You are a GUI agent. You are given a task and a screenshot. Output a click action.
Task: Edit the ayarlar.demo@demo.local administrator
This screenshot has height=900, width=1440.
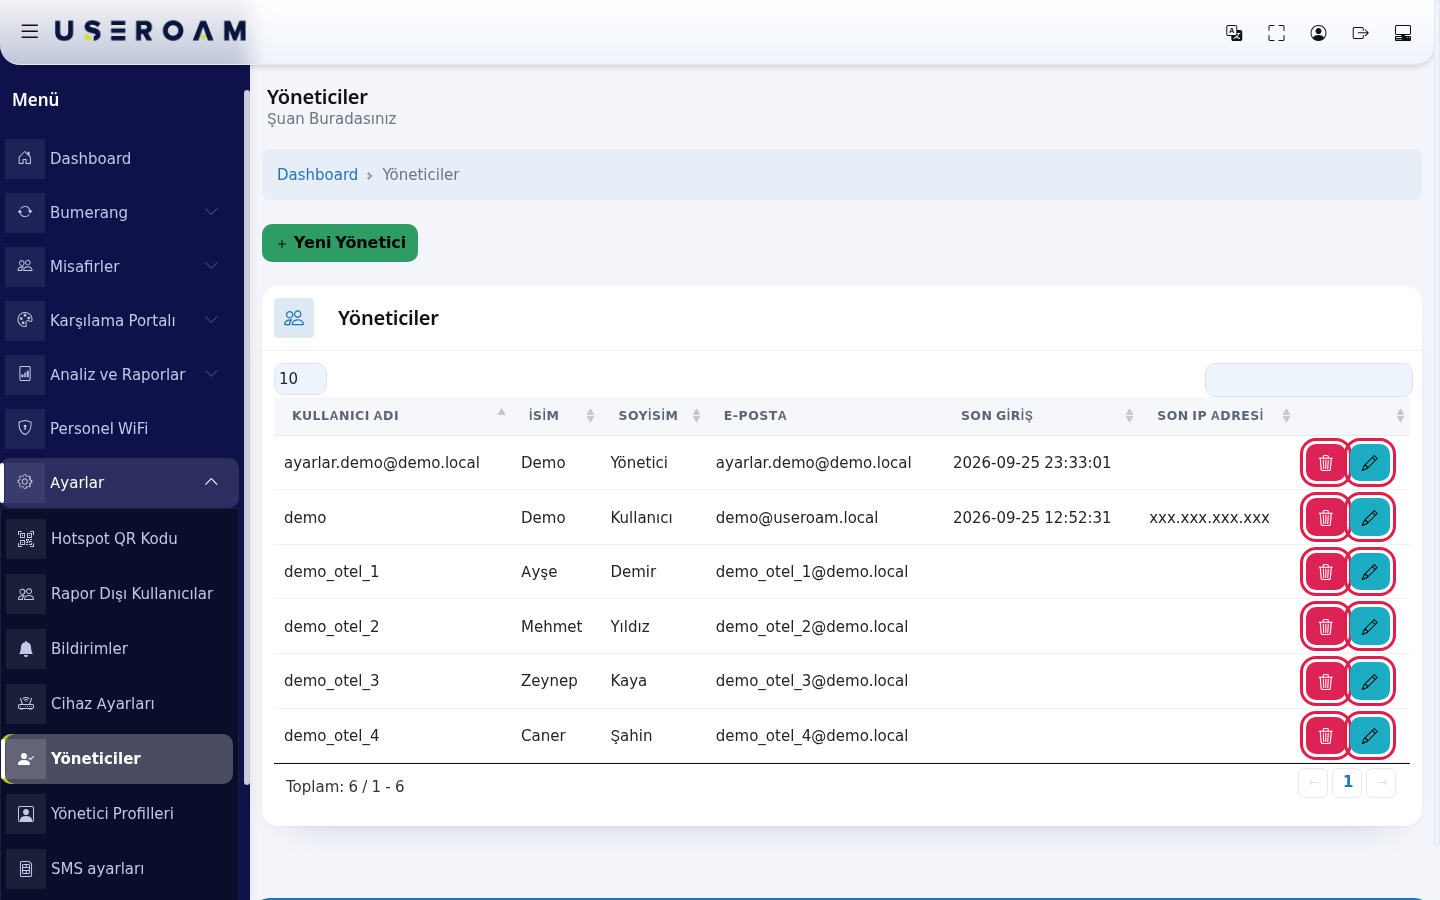tap(1369, 463)
